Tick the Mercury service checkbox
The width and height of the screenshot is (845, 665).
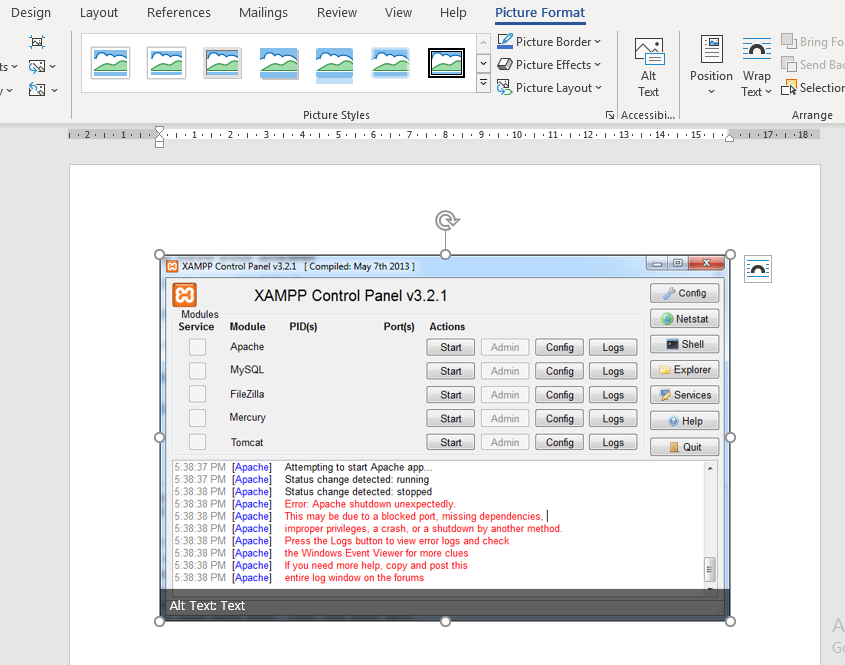click(x=197, y=418)
